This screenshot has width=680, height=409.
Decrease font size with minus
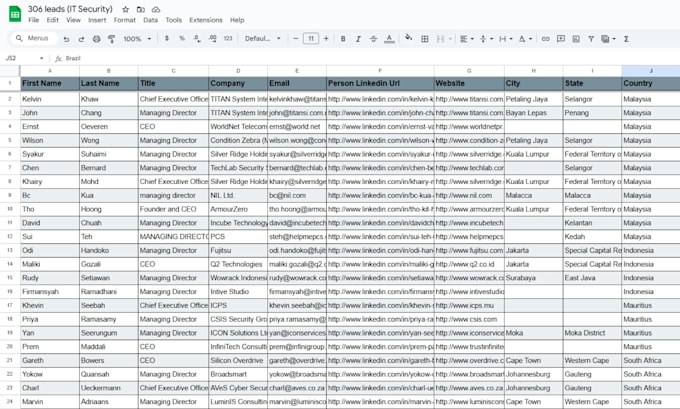click(295, 39)
